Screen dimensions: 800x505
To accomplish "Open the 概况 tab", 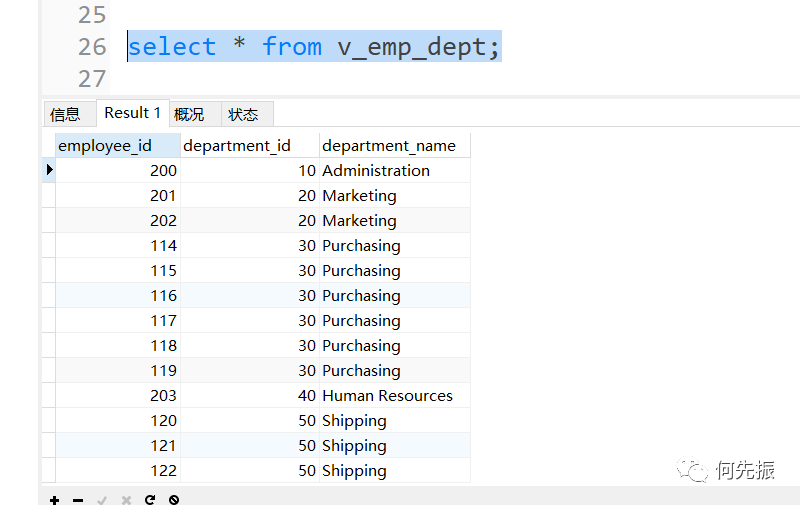I will click(x=189, y=114).
